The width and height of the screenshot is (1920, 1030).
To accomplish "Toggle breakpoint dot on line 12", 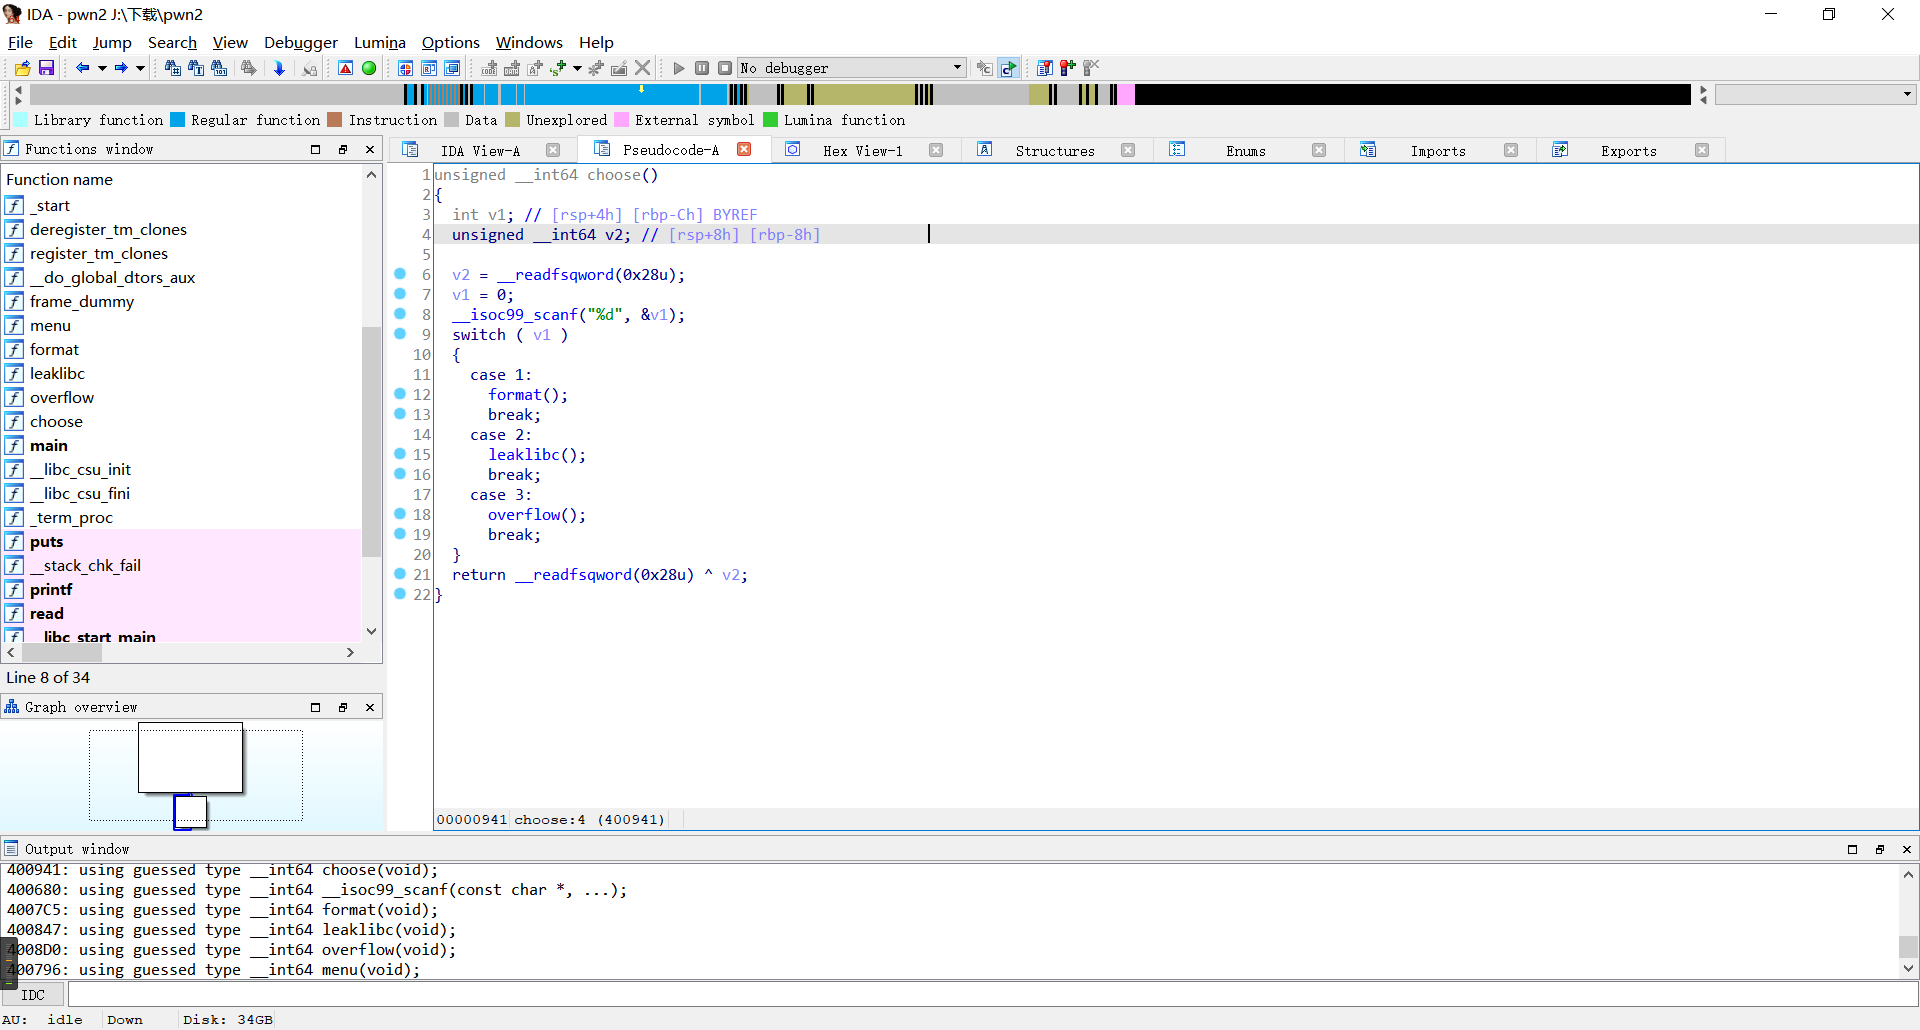I will [400, 394].
